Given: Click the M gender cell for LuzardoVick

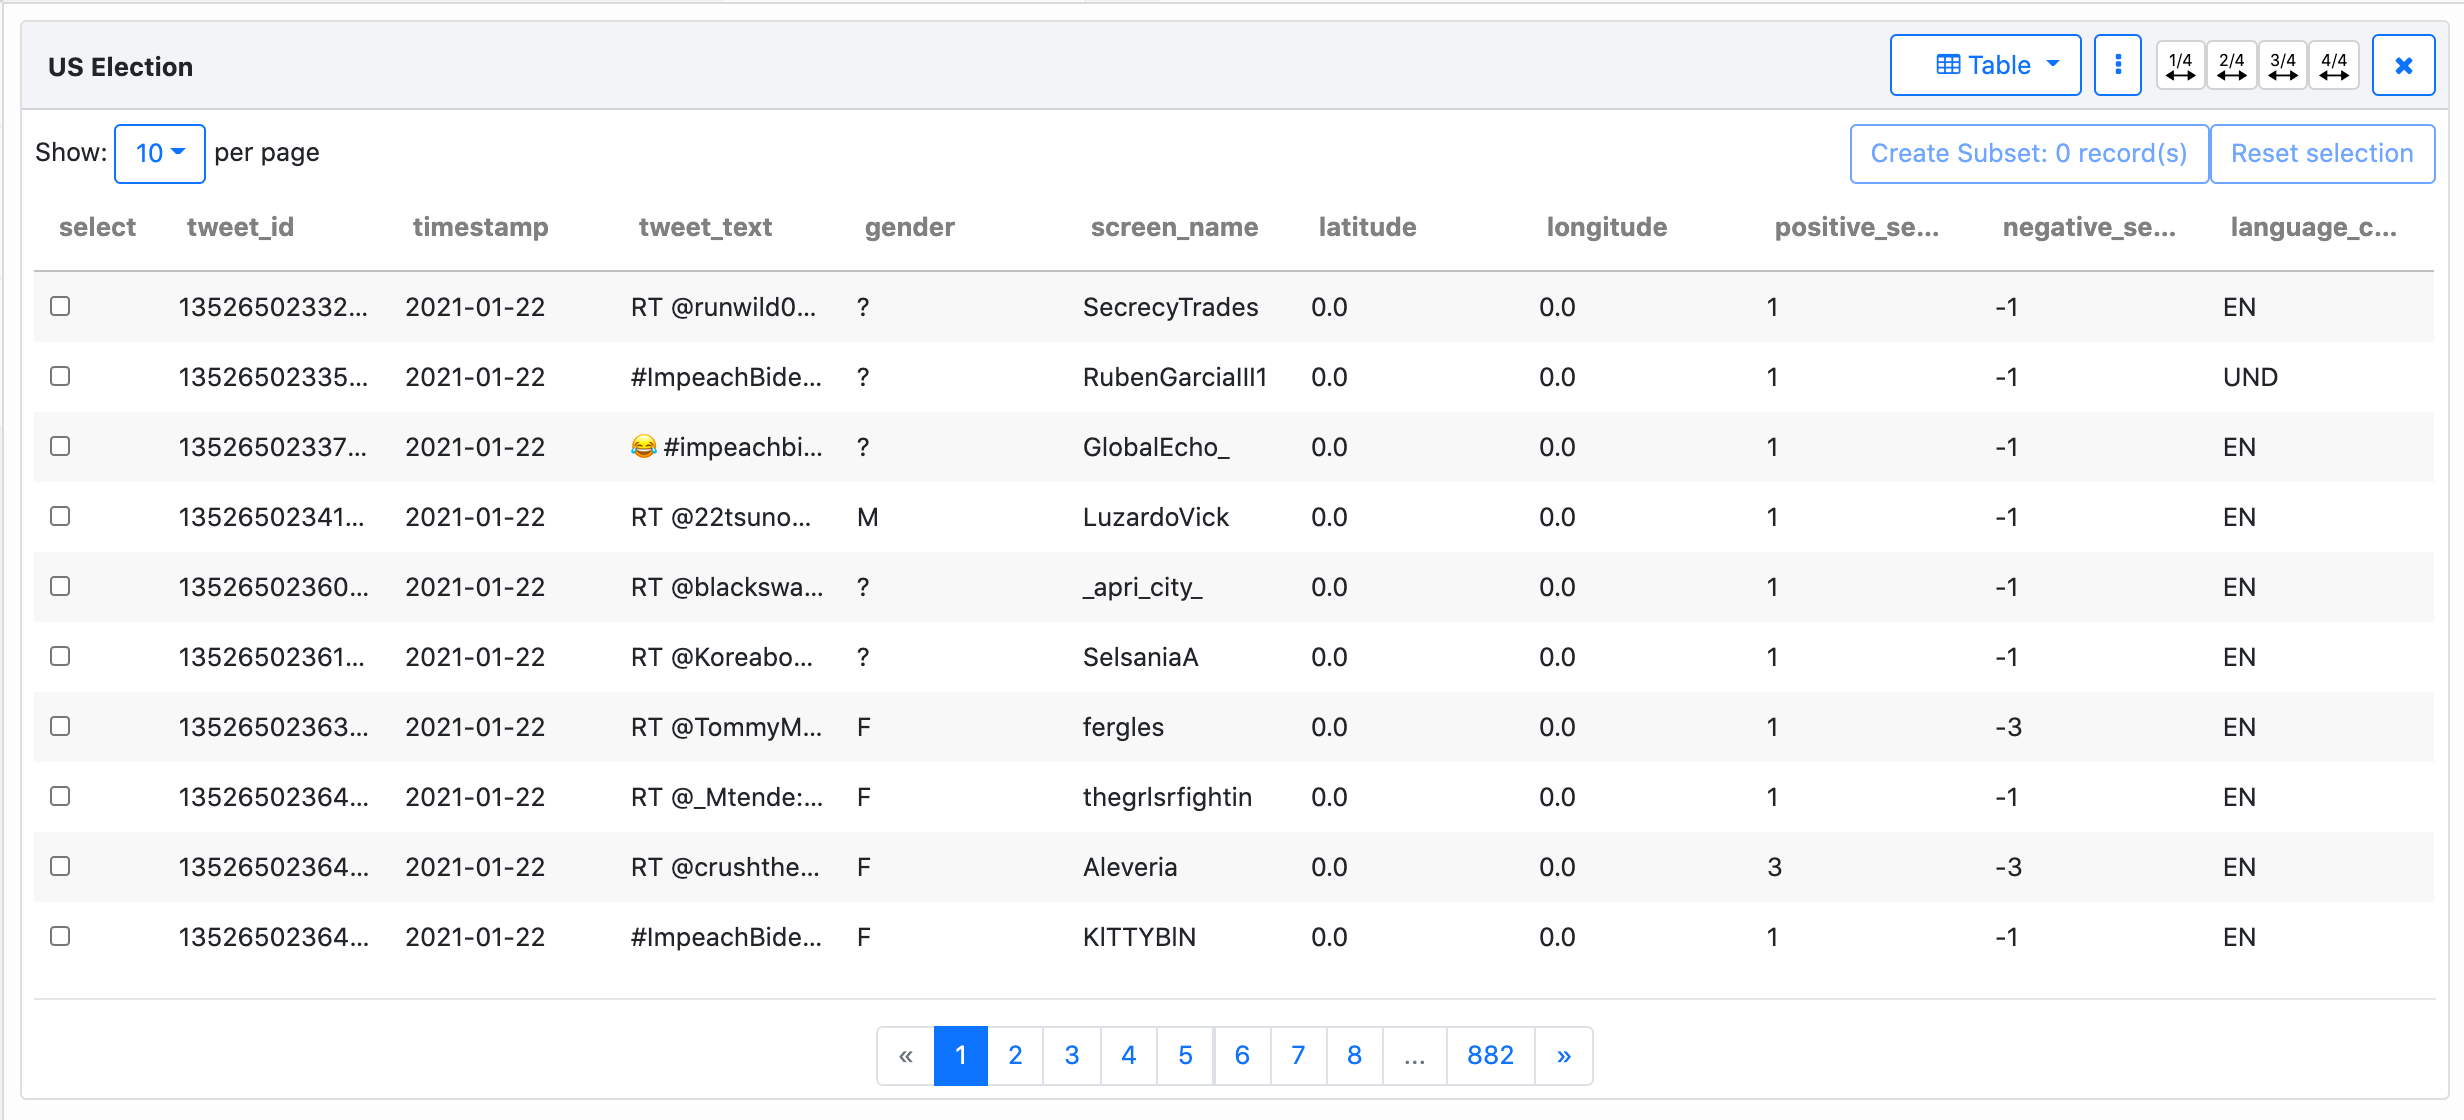Looking at the screenshot, I should [x=867, y=517].
